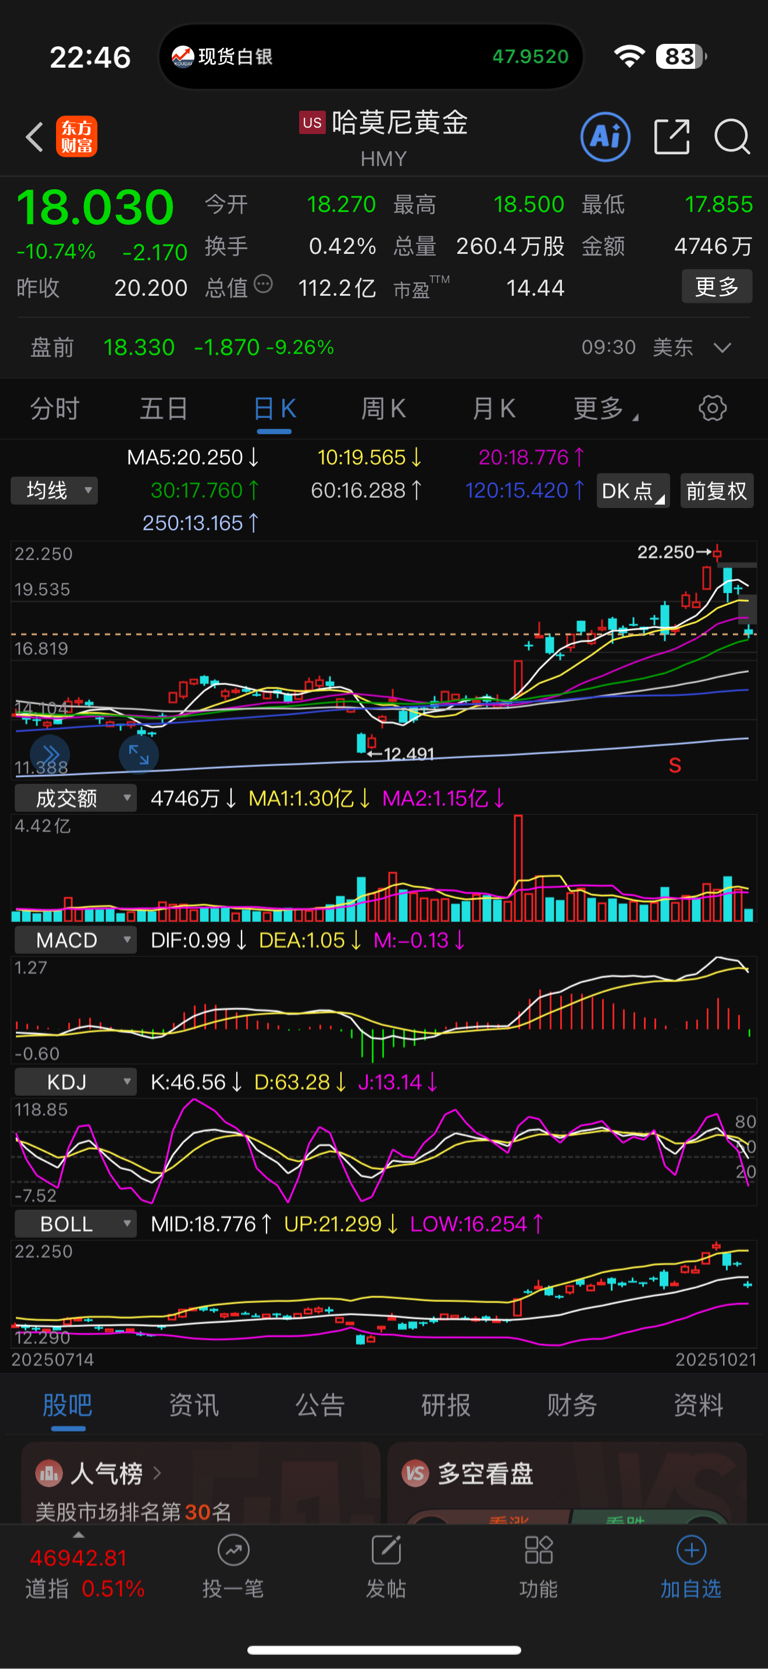Tap the battery 83 indicator

(x=681, y=56)
